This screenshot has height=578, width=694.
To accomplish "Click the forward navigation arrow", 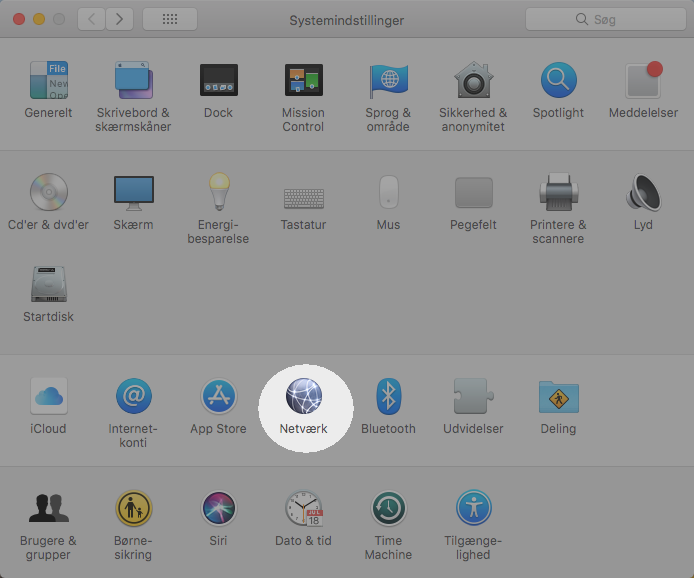I will [120, 19].
